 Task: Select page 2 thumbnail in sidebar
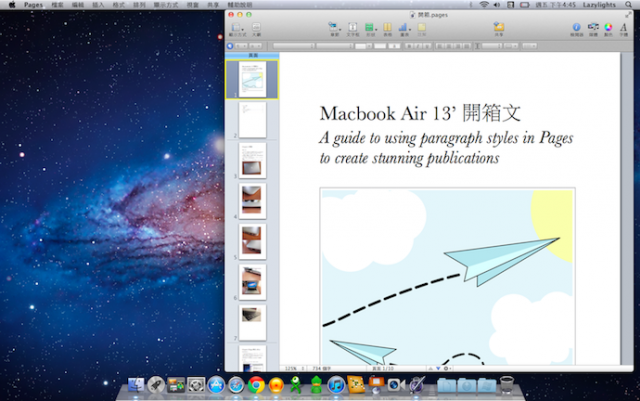[x=252, y=120]
